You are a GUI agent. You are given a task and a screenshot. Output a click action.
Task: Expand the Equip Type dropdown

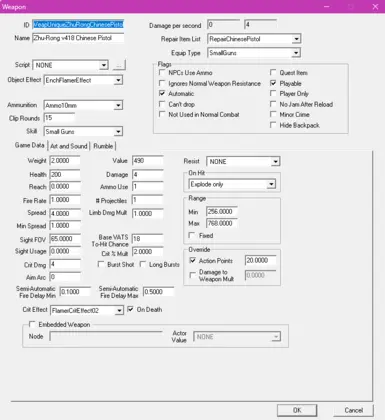point(296,53)
